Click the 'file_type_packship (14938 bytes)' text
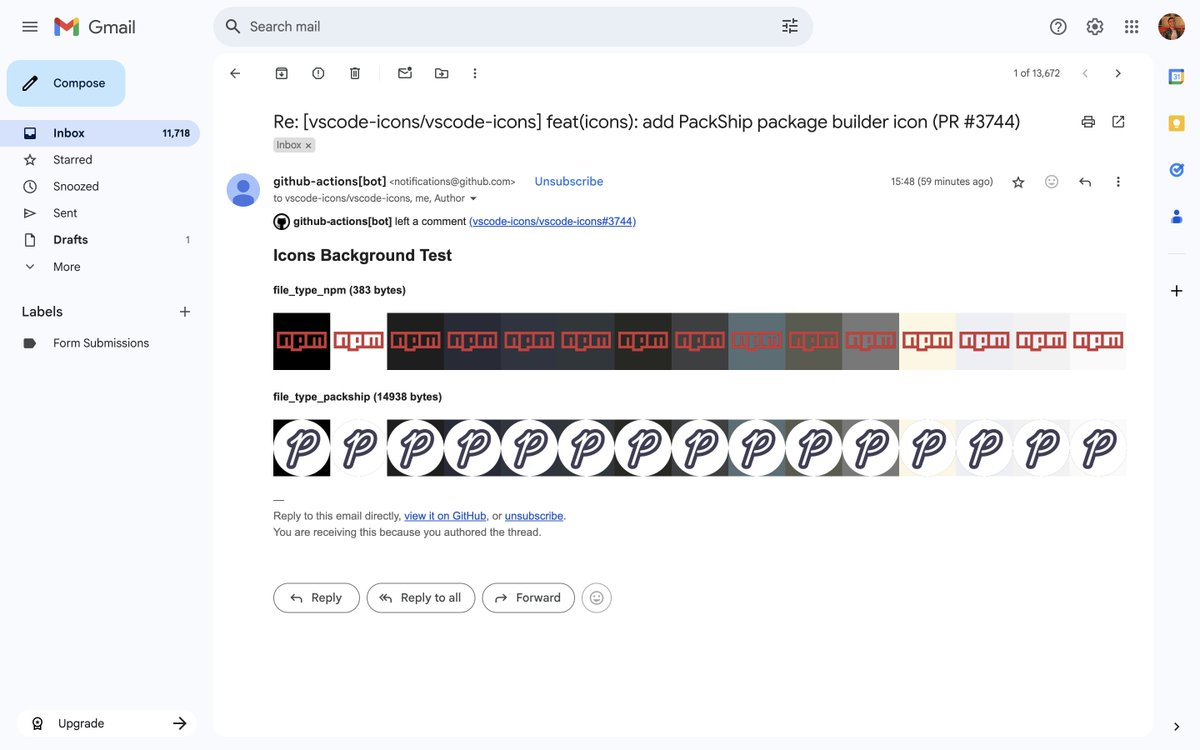The height and width of the screenshot is (750, 1200). tap(358, 397)
